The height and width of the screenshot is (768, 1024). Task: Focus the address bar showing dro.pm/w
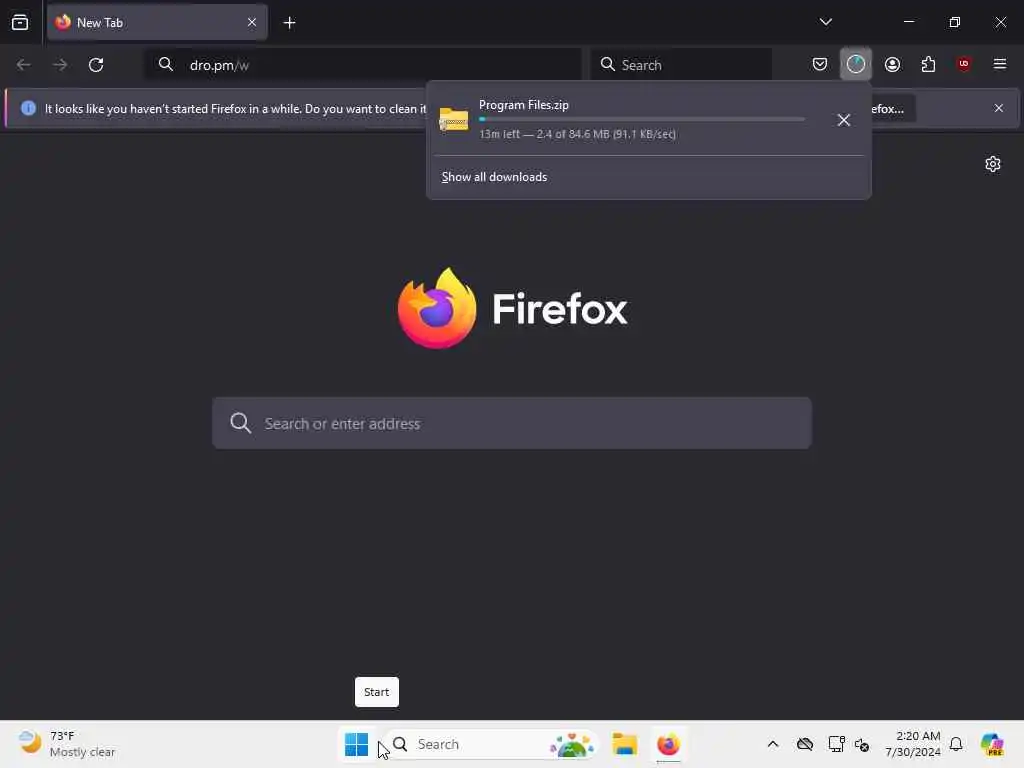[362, 65]
